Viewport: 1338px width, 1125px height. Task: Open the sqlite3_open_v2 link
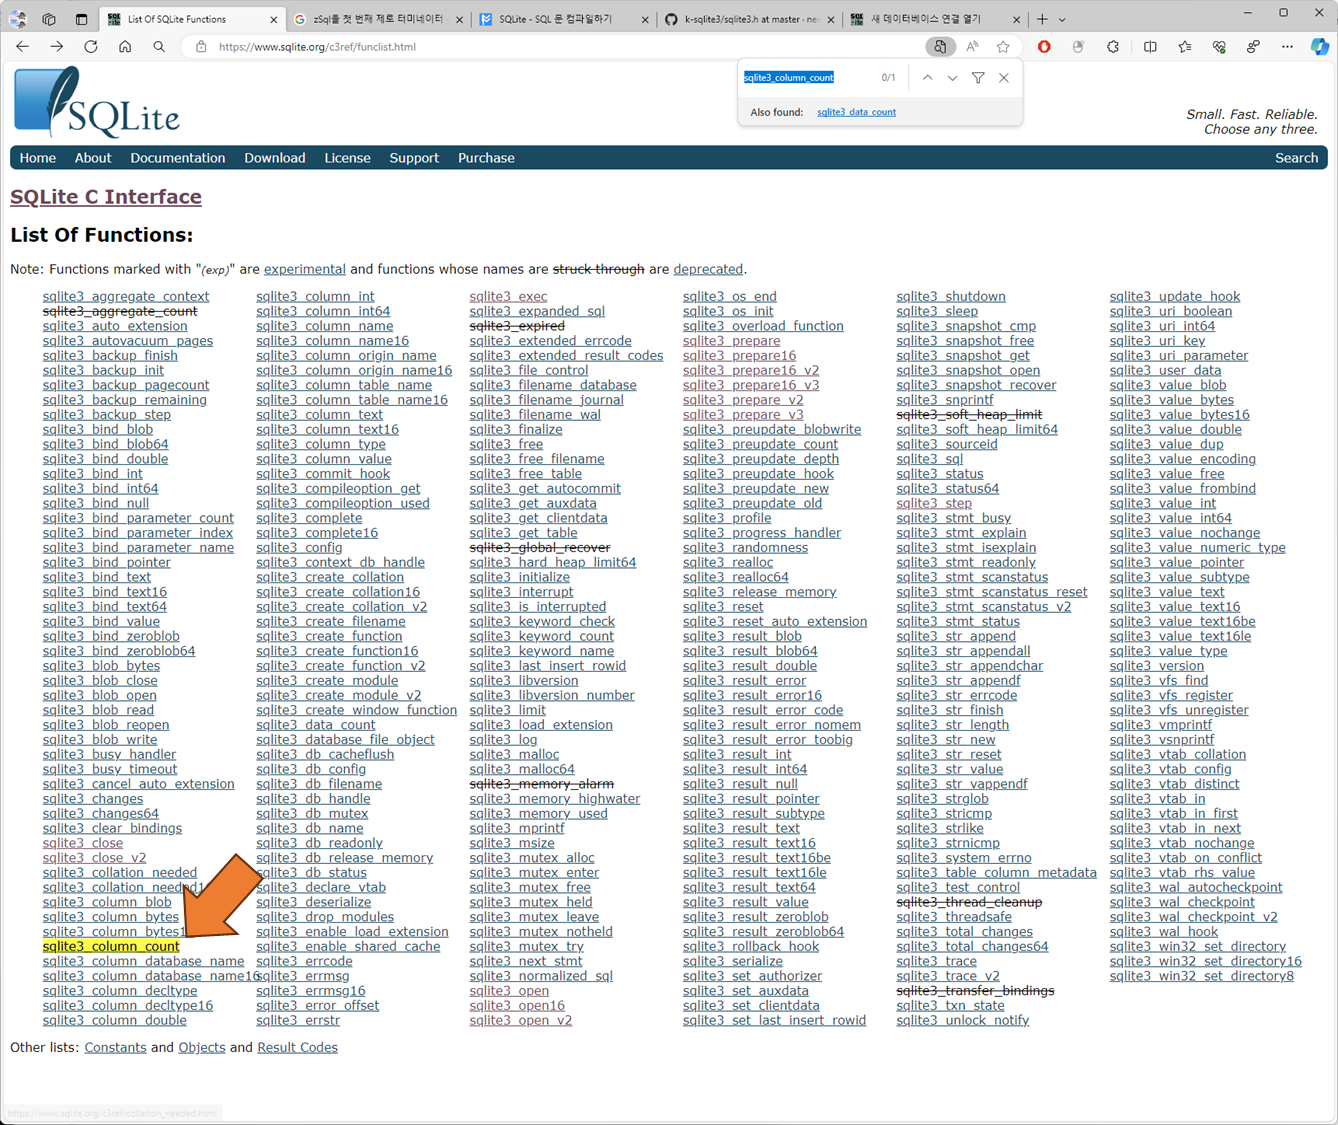pyautogui.click(x=521, y=1020)
